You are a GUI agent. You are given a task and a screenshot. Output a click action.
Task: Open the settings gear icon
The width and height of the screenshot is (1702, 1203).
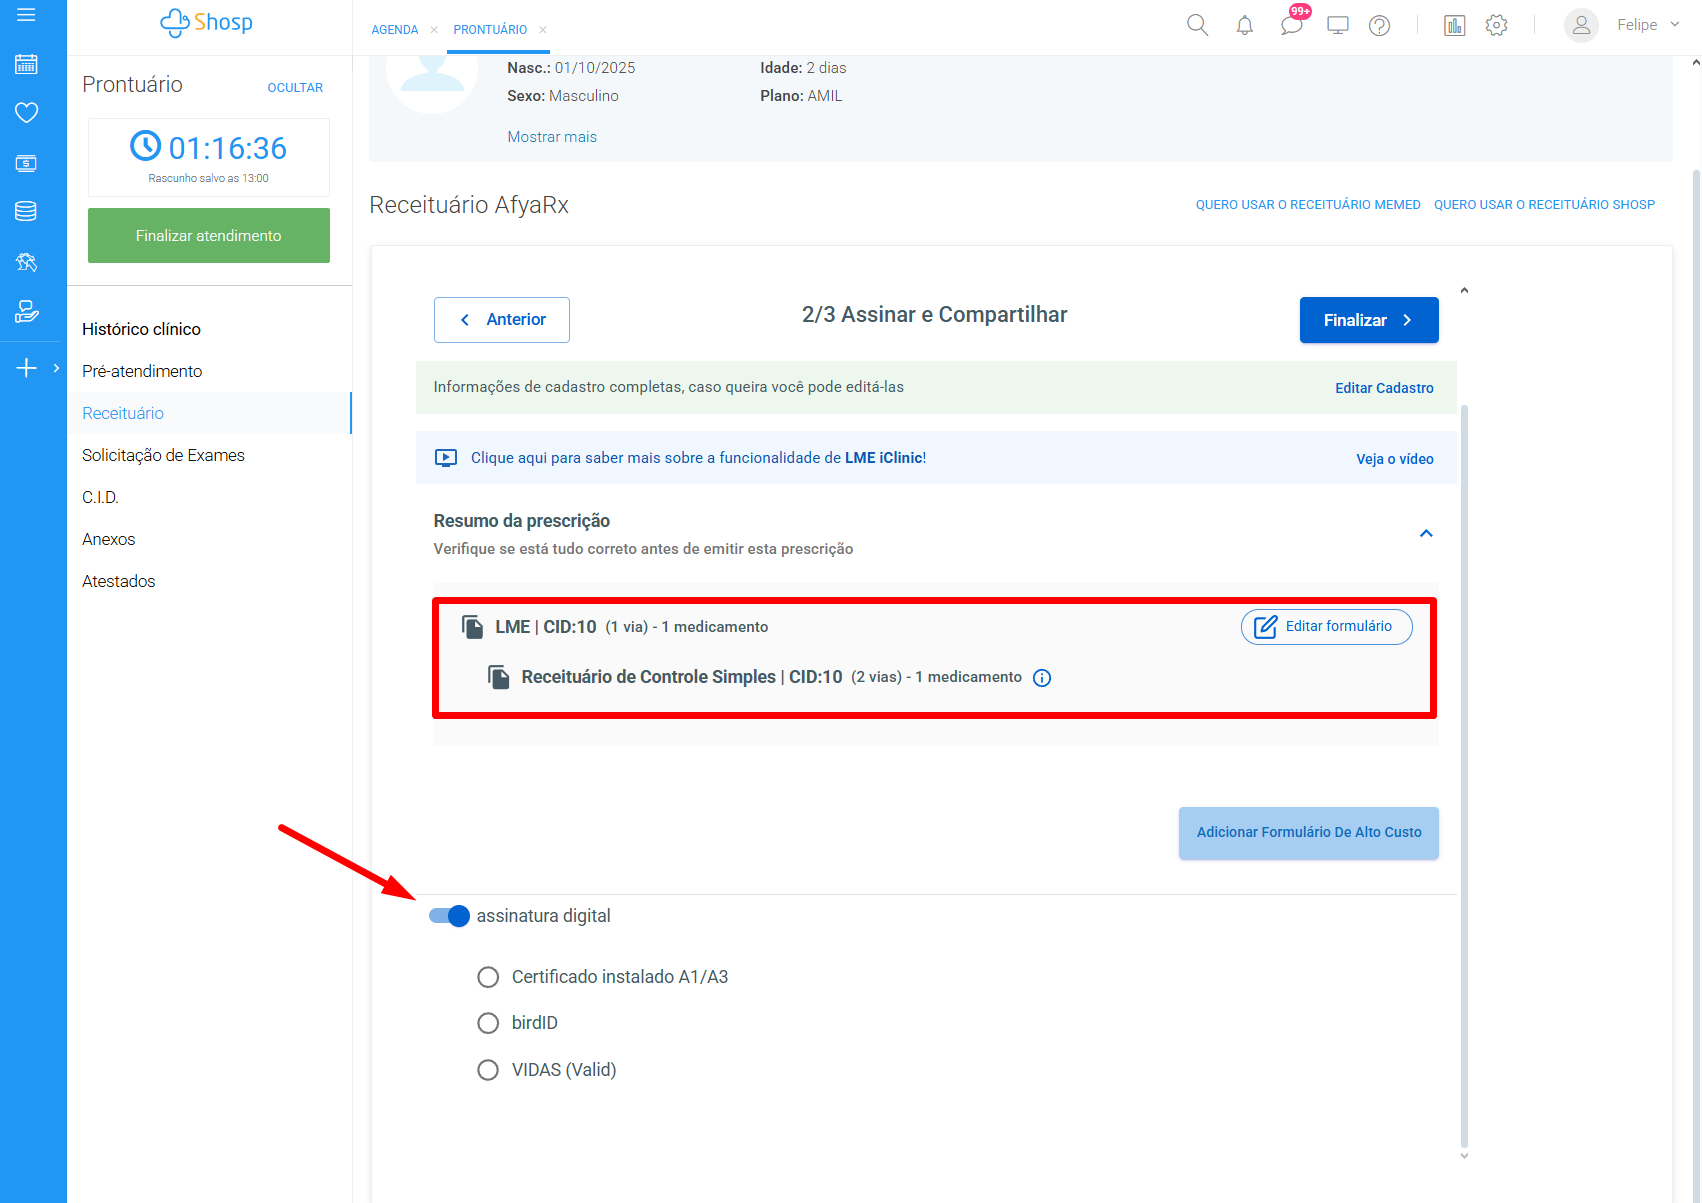(x=1496, y=26)
